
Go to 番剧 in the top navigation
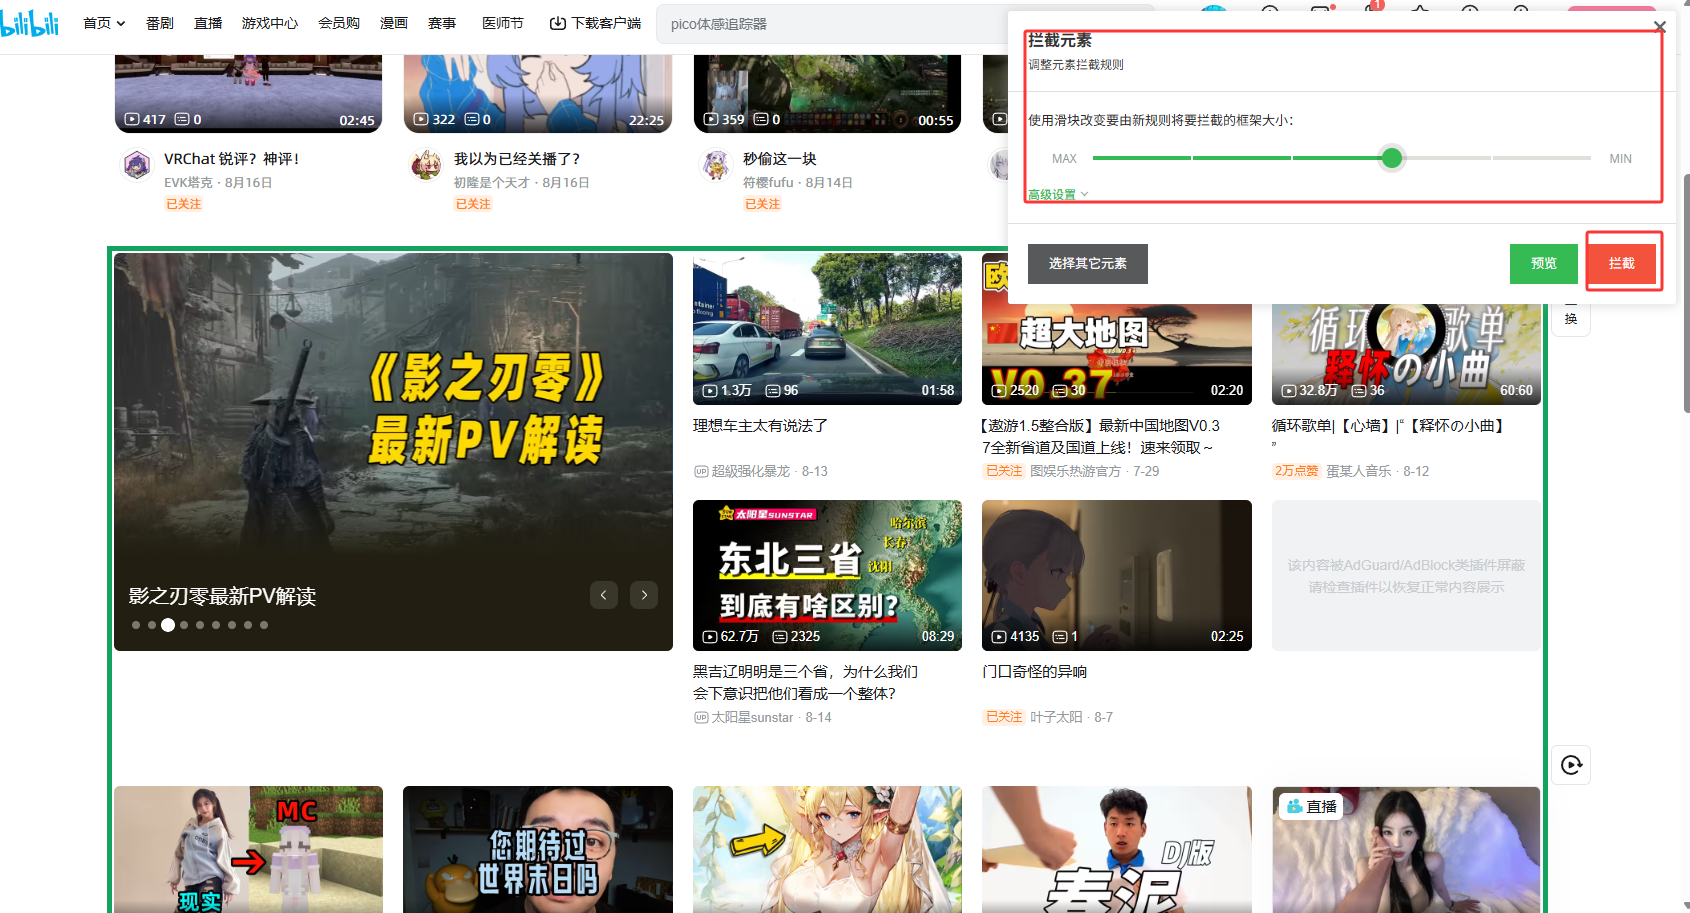(160, 23)
